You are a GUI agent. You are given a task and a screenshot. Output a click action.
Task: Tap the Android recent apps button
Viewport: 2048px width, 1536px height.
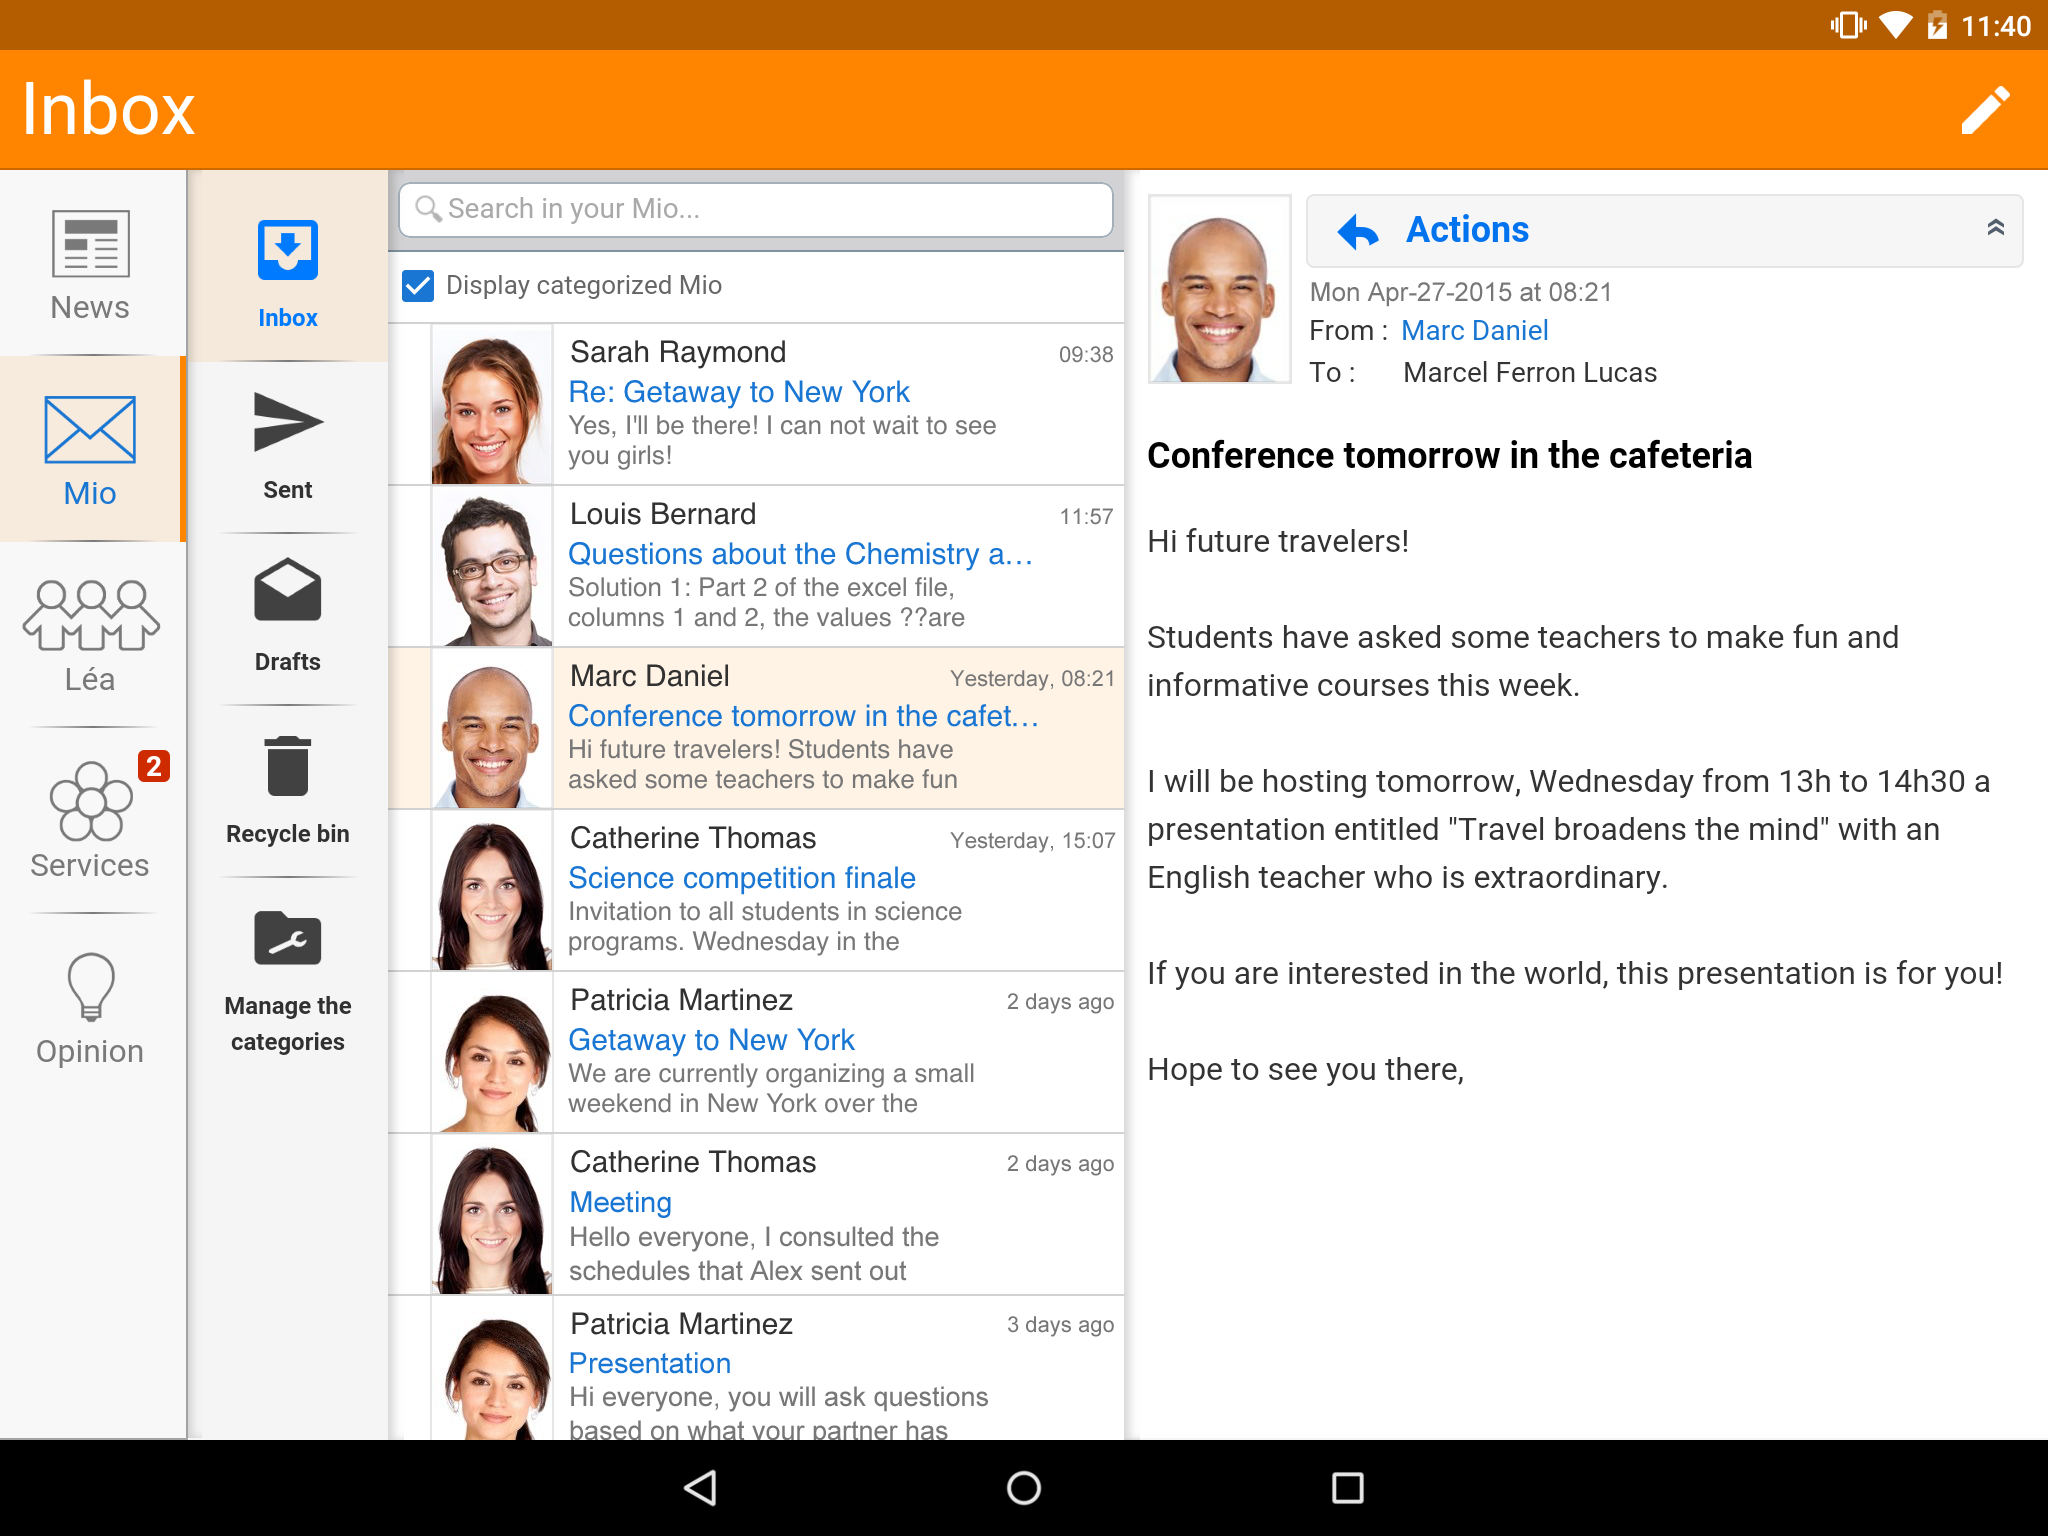point(1347,1488)
